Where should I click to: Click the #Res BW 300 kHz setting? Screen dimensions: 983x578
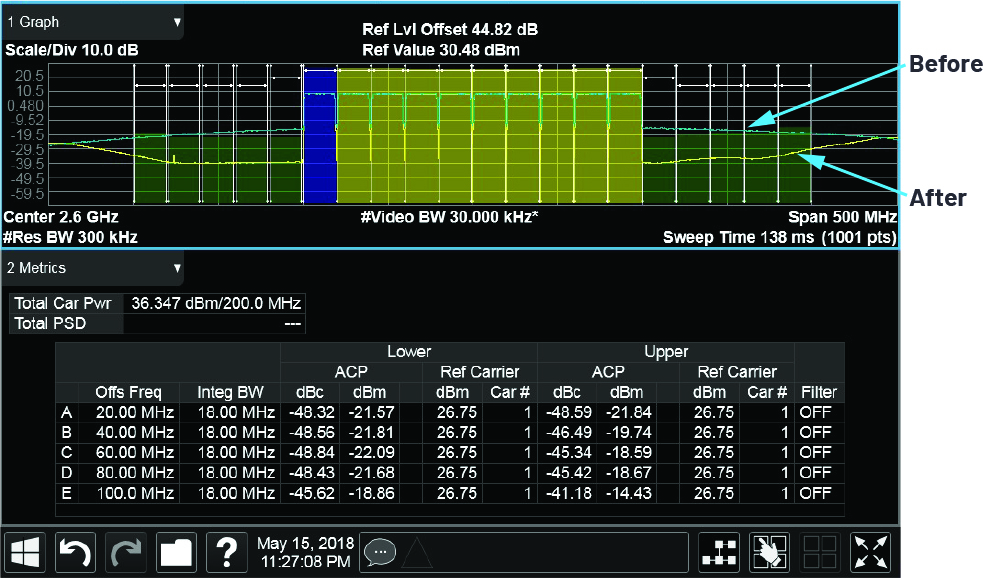click(71, 237)
